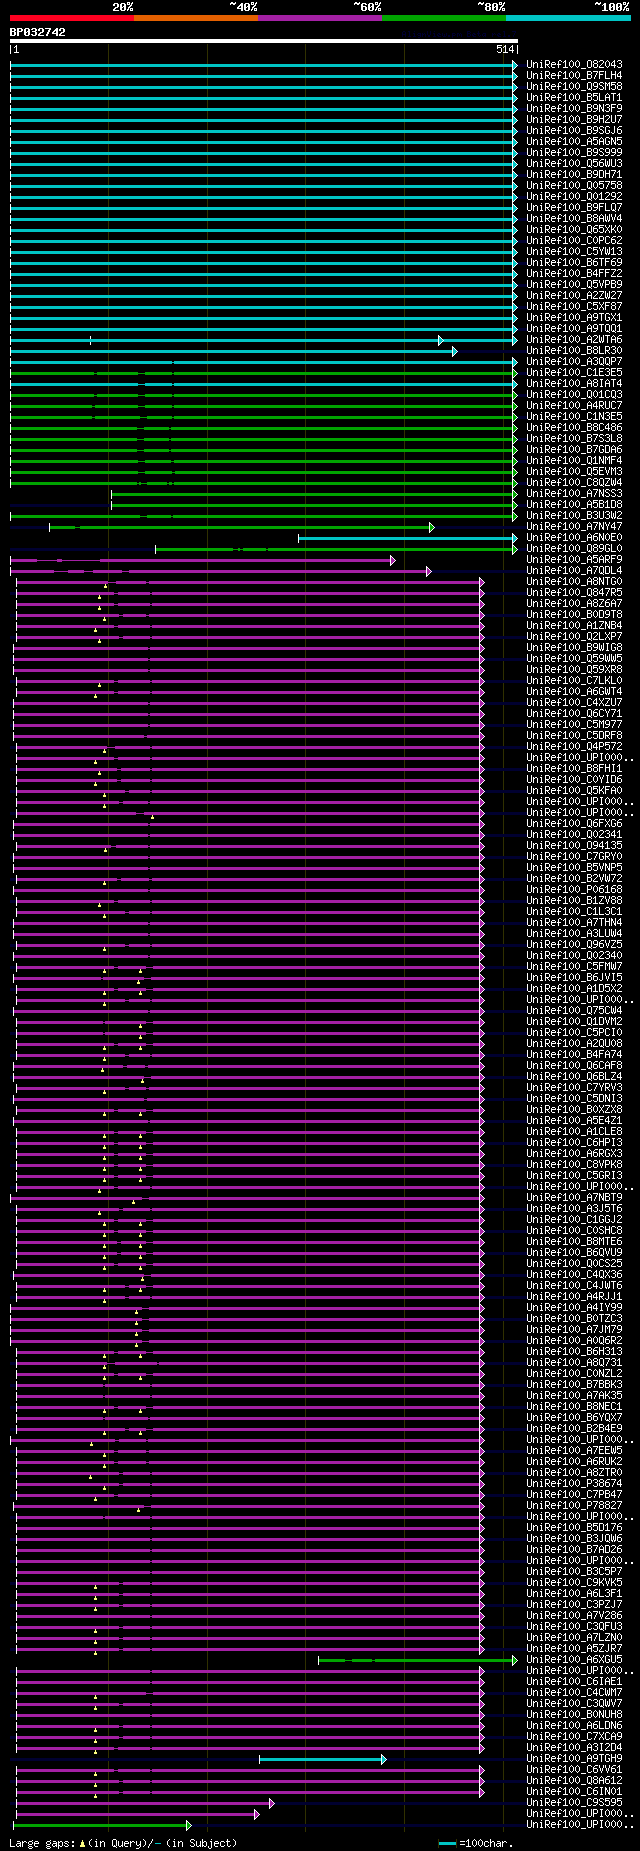Select the query name BP032742
Image resolution: width=640 pixels, height=1851 pixels.
pyautogui.click(x=38, y=32)
